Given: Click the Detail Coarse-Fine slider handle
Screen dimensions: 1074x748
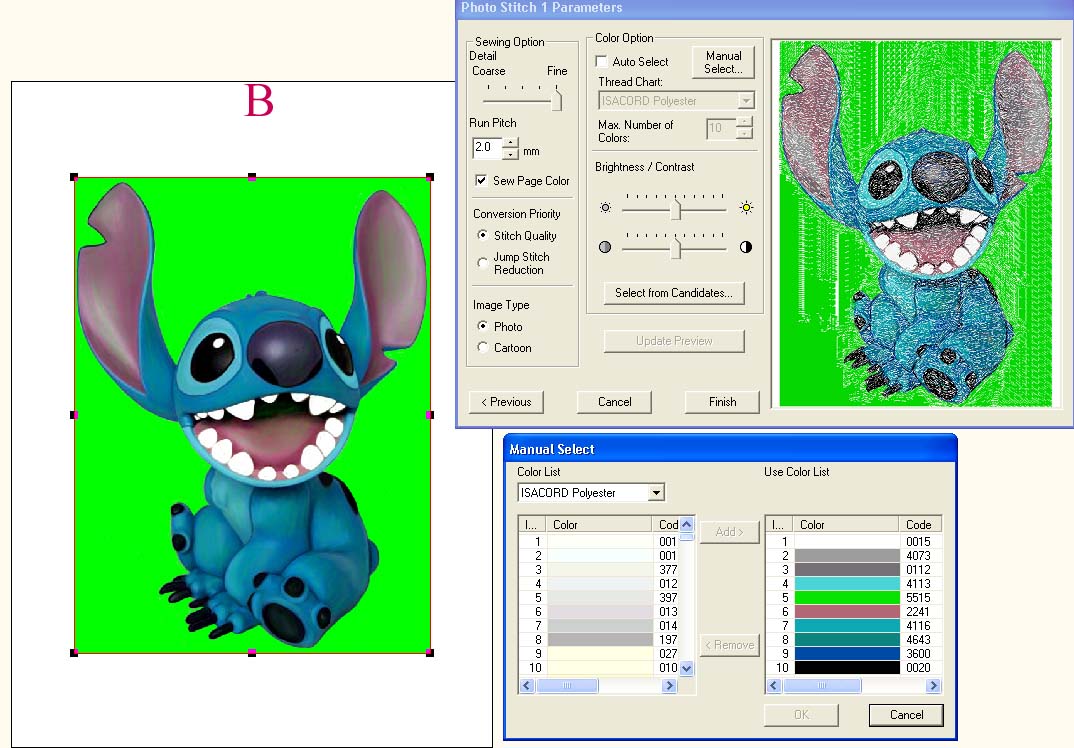Looking at the screenshot, I should coord(557,100).
